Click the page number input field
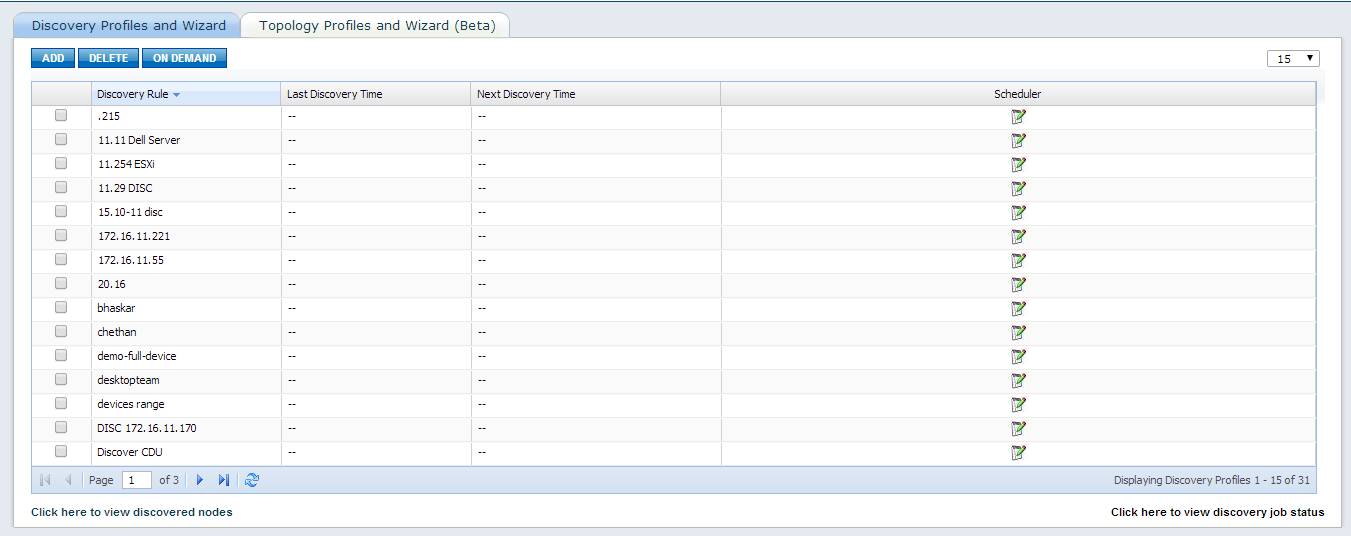The height and width of the screenshot is (536, 1351). (x=136, y=480)
